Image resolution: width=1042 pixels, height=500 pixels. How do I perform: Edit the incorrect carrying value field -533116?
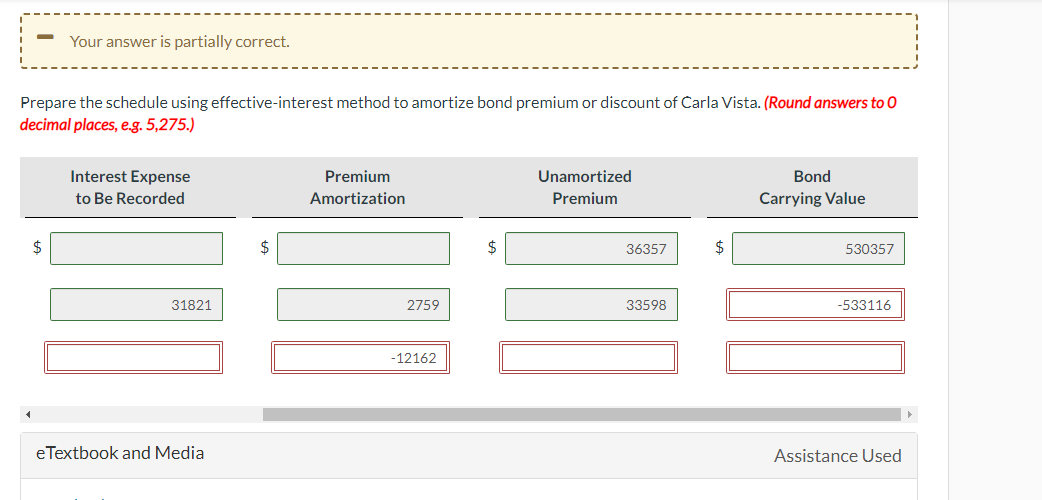(x=815, y=305)
